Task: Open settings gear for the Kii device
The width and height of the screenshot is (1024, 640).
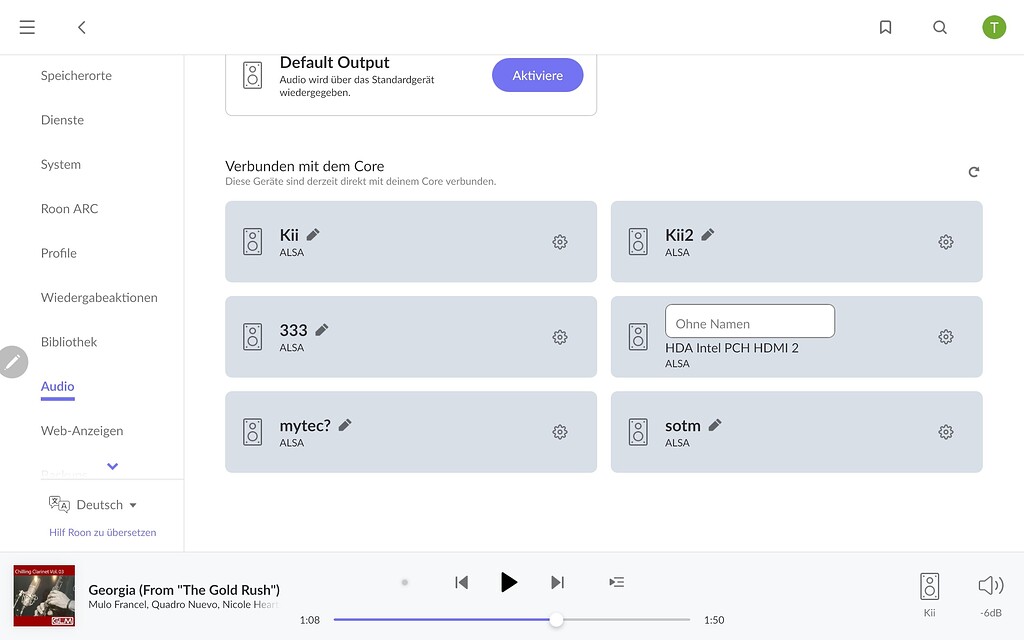Action: pos(559,241)
